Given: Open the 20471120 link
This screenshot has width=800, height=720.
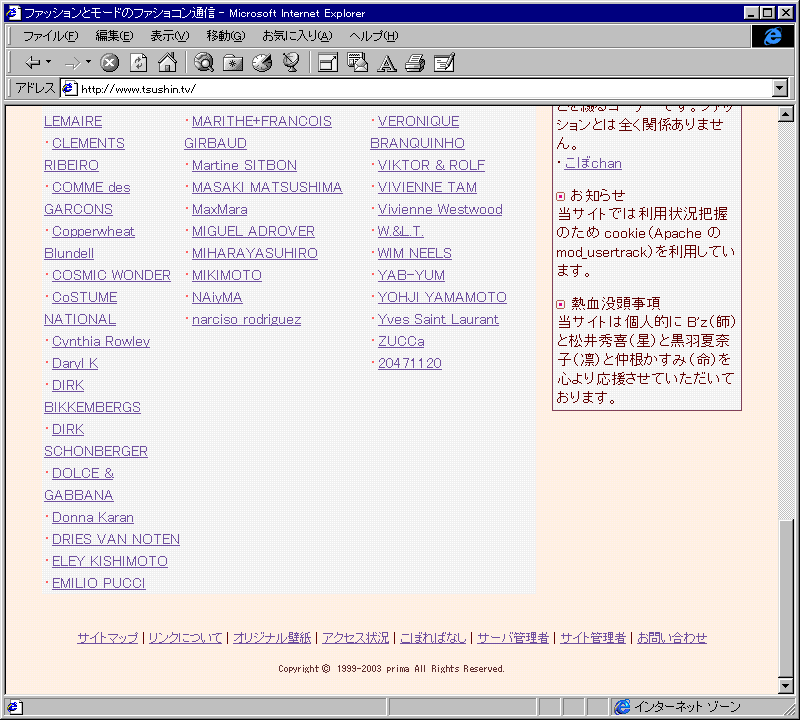Looking at the screenshot, I should pyautogui.click(x=410, y=363).
